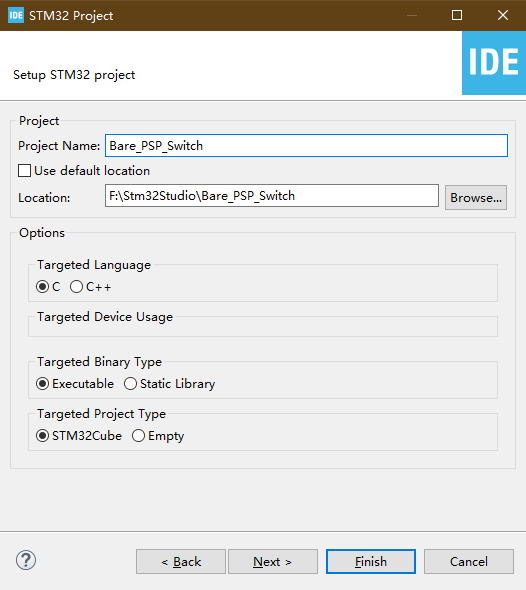Click the Project Name: label
This screenshot has height=590, width=526.
pos(59,146)
